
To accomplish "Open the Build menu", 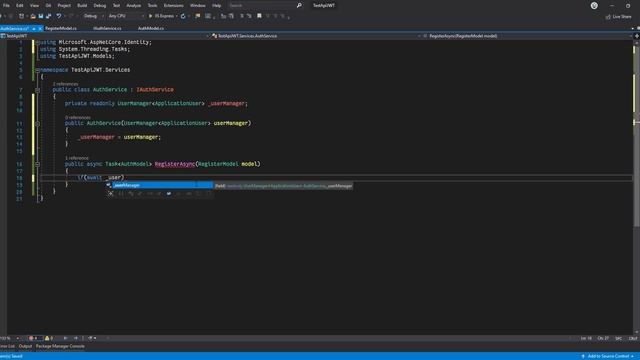I will pyautogui.click(x=82, y=6).
